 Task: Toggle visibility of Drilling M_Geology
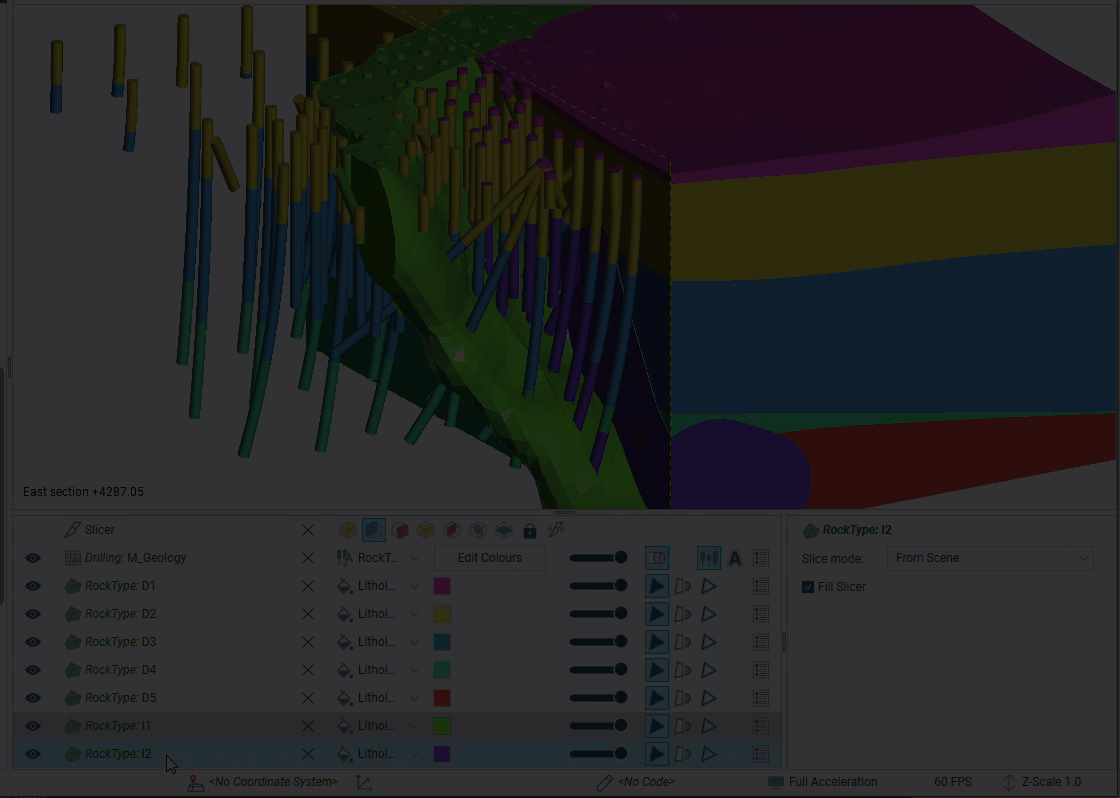33,558
